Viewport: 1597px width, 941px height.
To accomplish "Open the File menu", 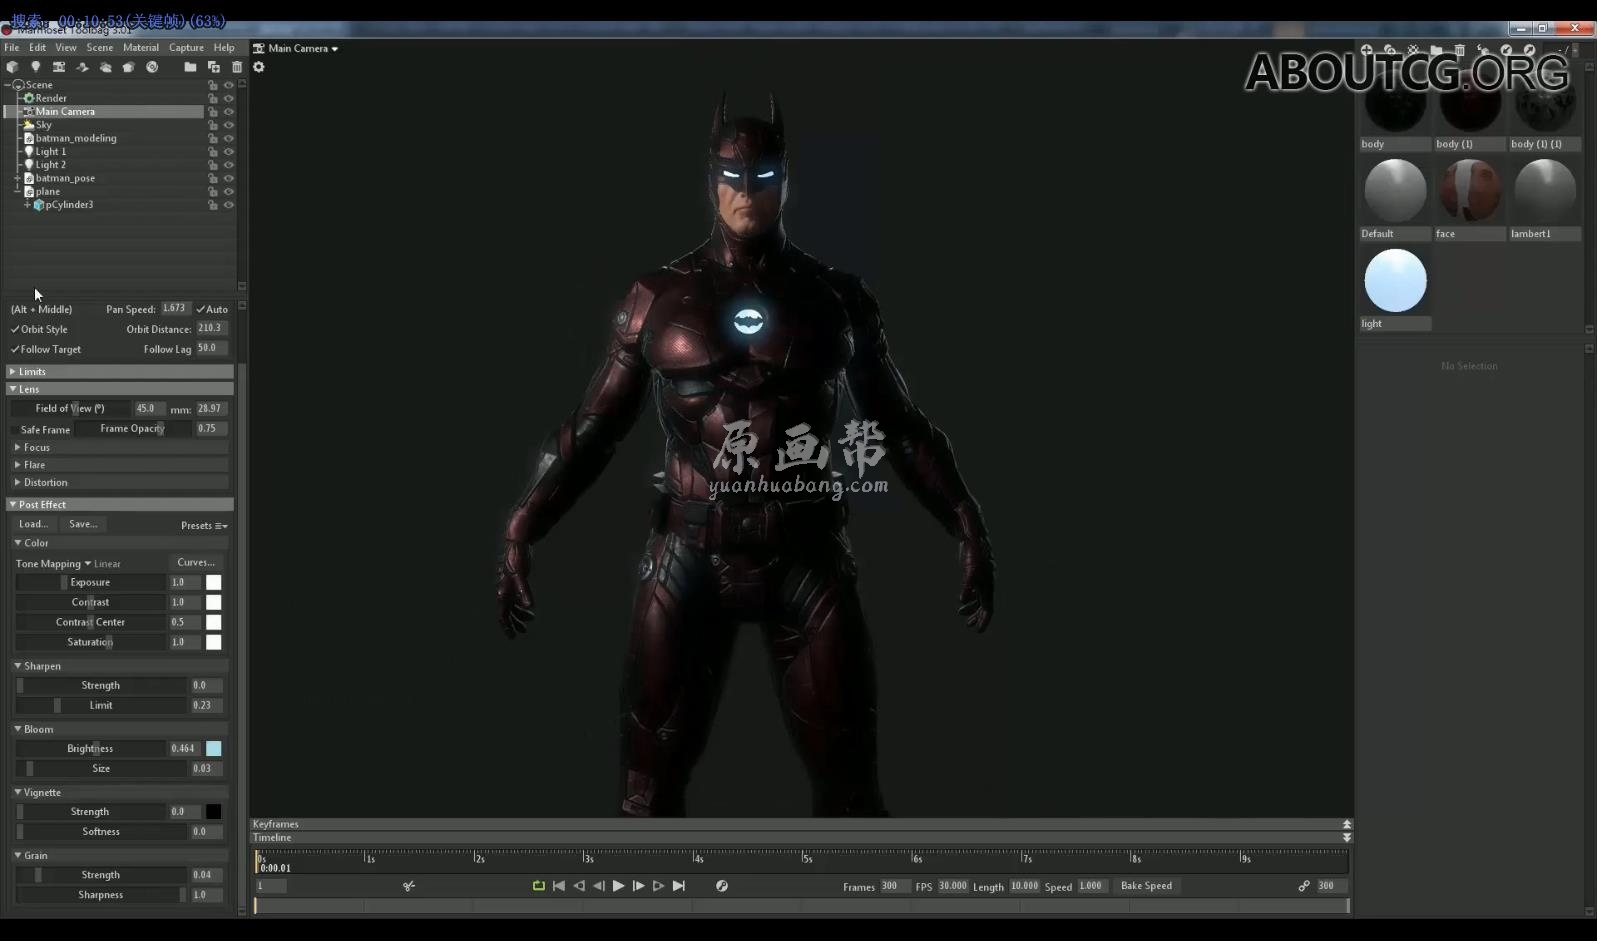I will tap(12, 47).
